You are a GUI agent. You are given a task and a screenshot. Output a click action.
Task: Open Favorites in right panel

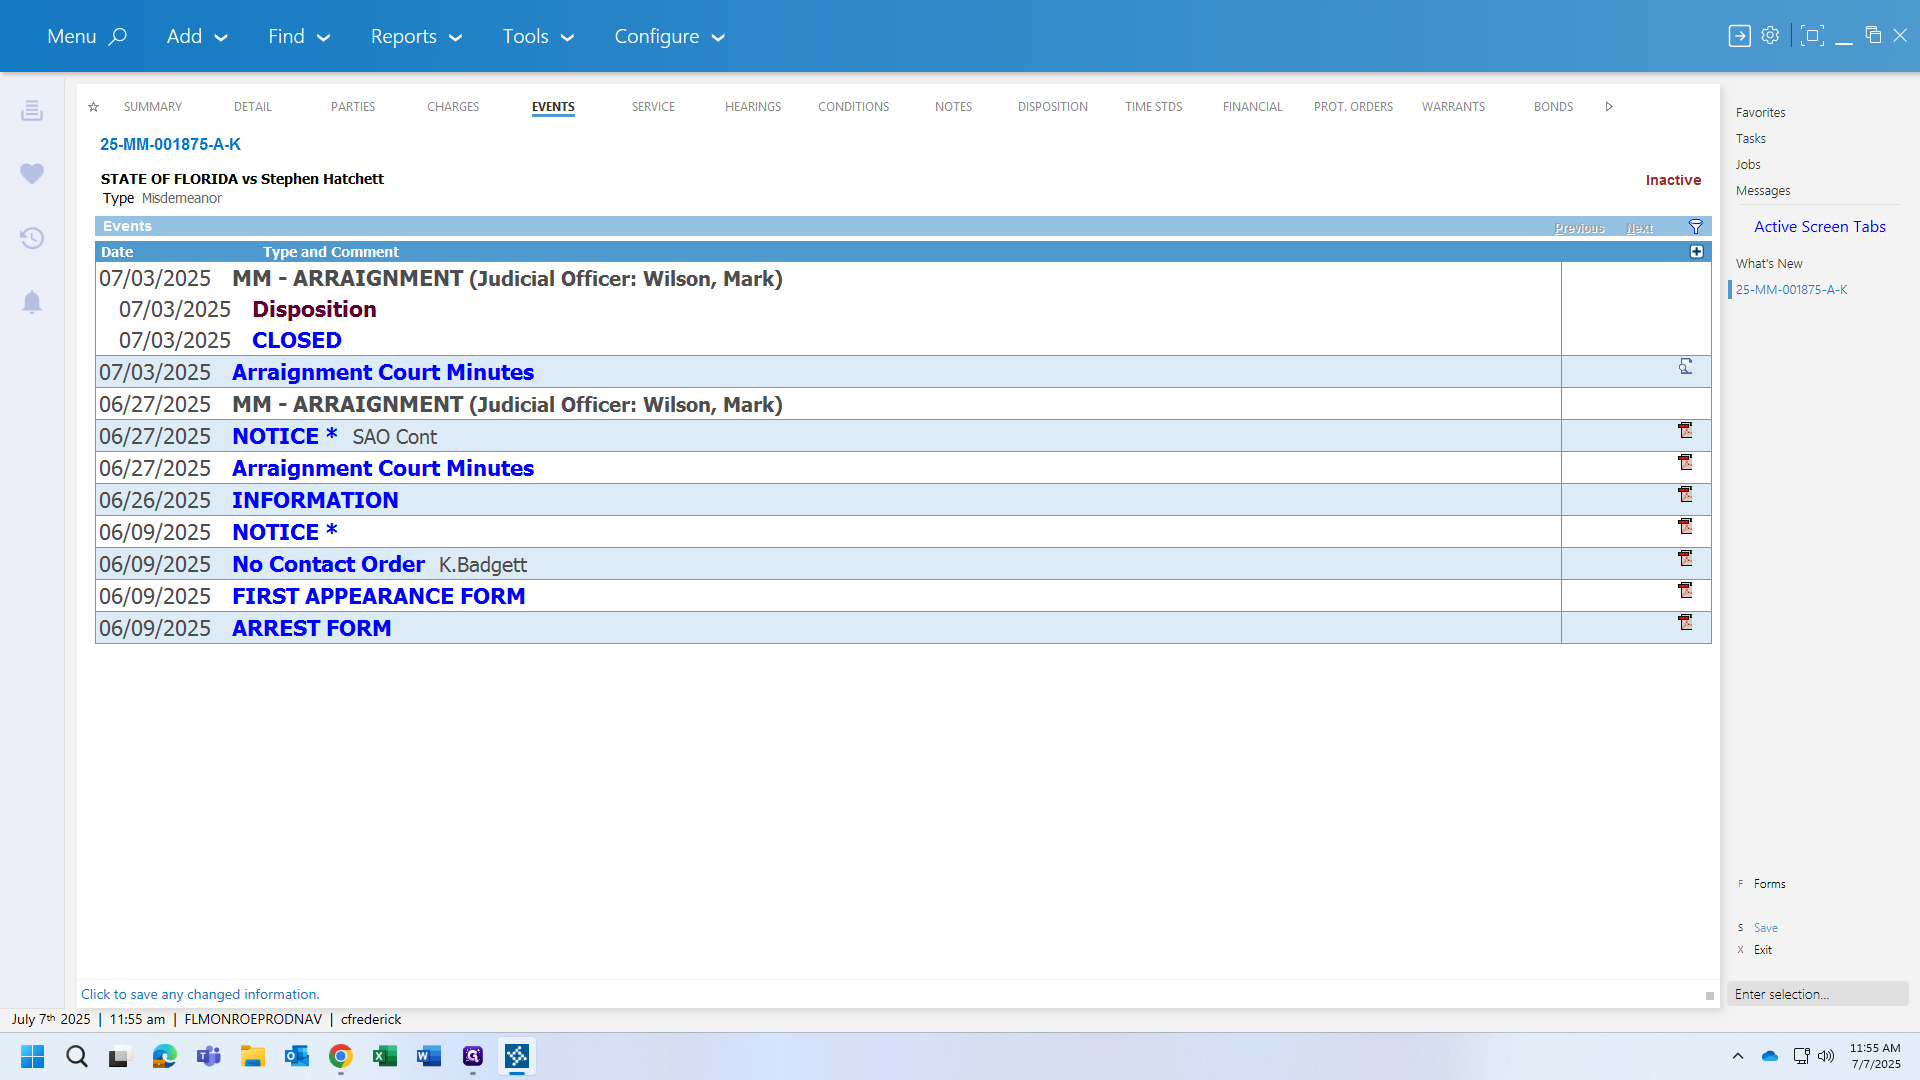tap(1760, 113)
